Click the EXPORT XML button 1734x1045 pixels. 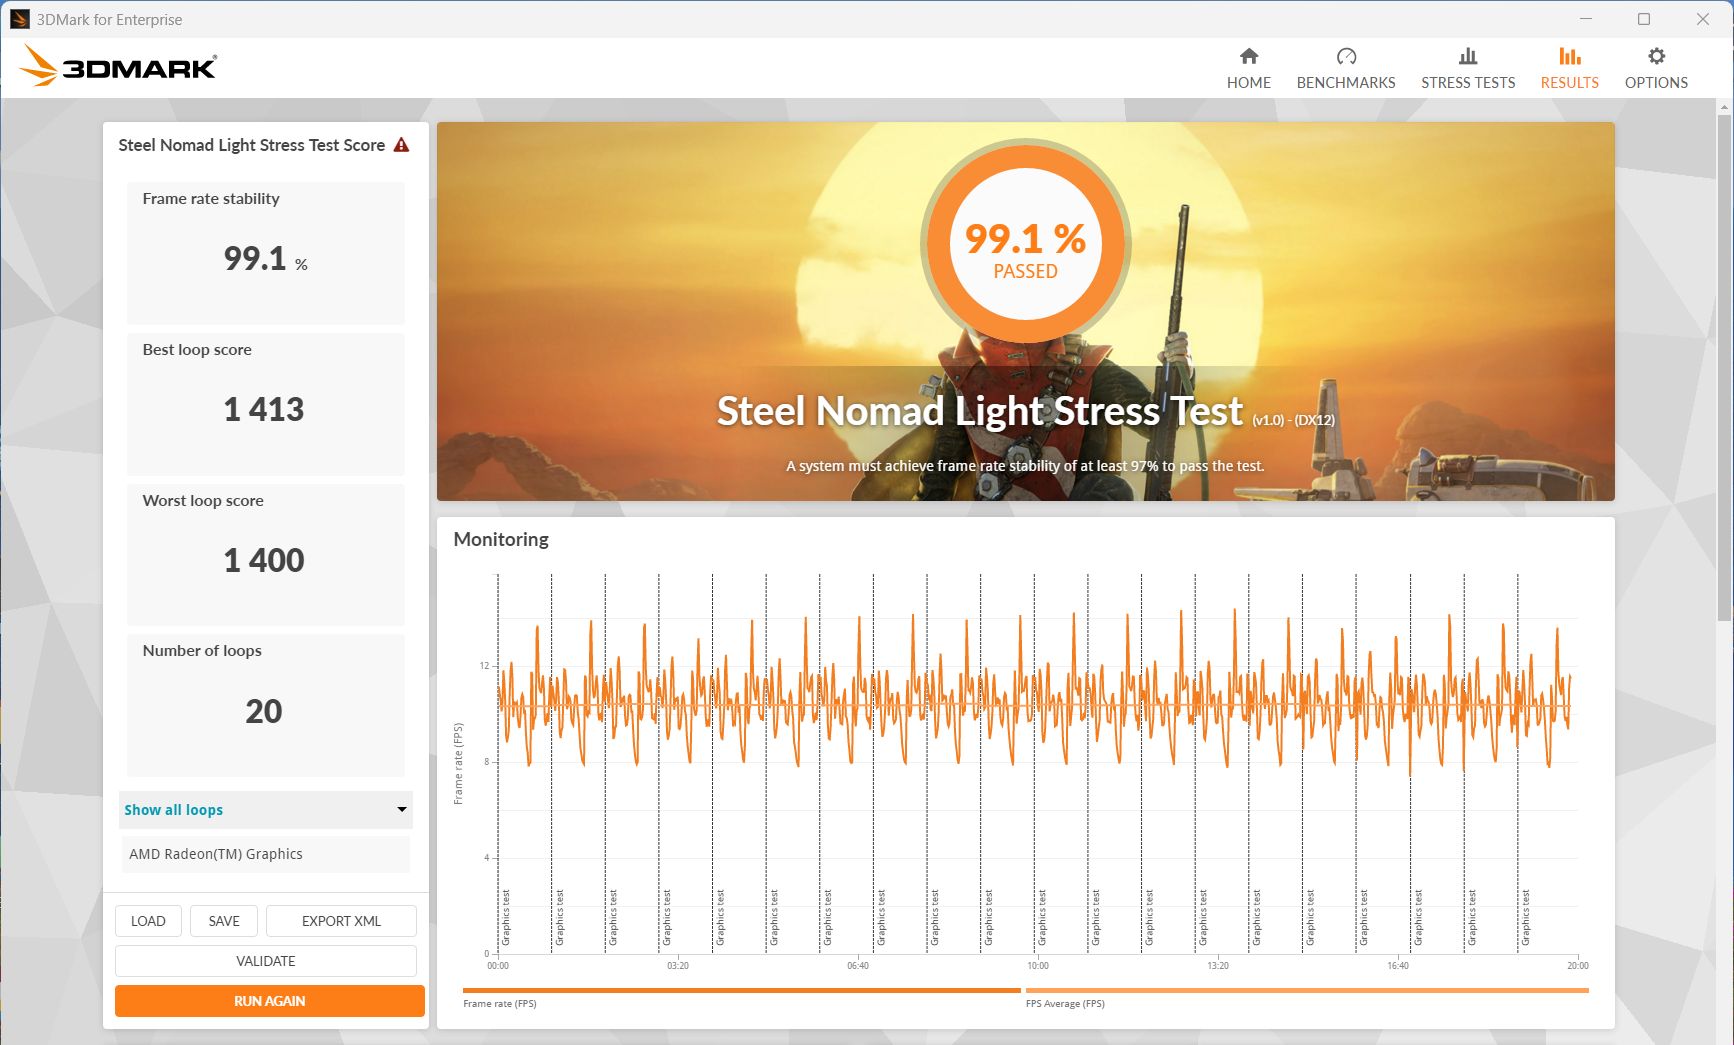[341, 921]
